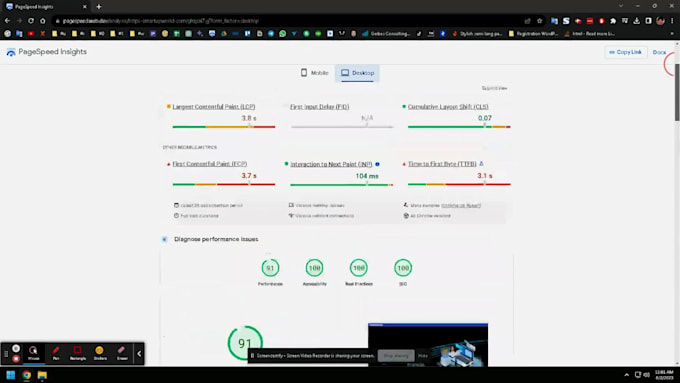The width and height of the screenshot is (680, 383).
Task: Click the TTFB distribution bar
Action: coord(459,184)
